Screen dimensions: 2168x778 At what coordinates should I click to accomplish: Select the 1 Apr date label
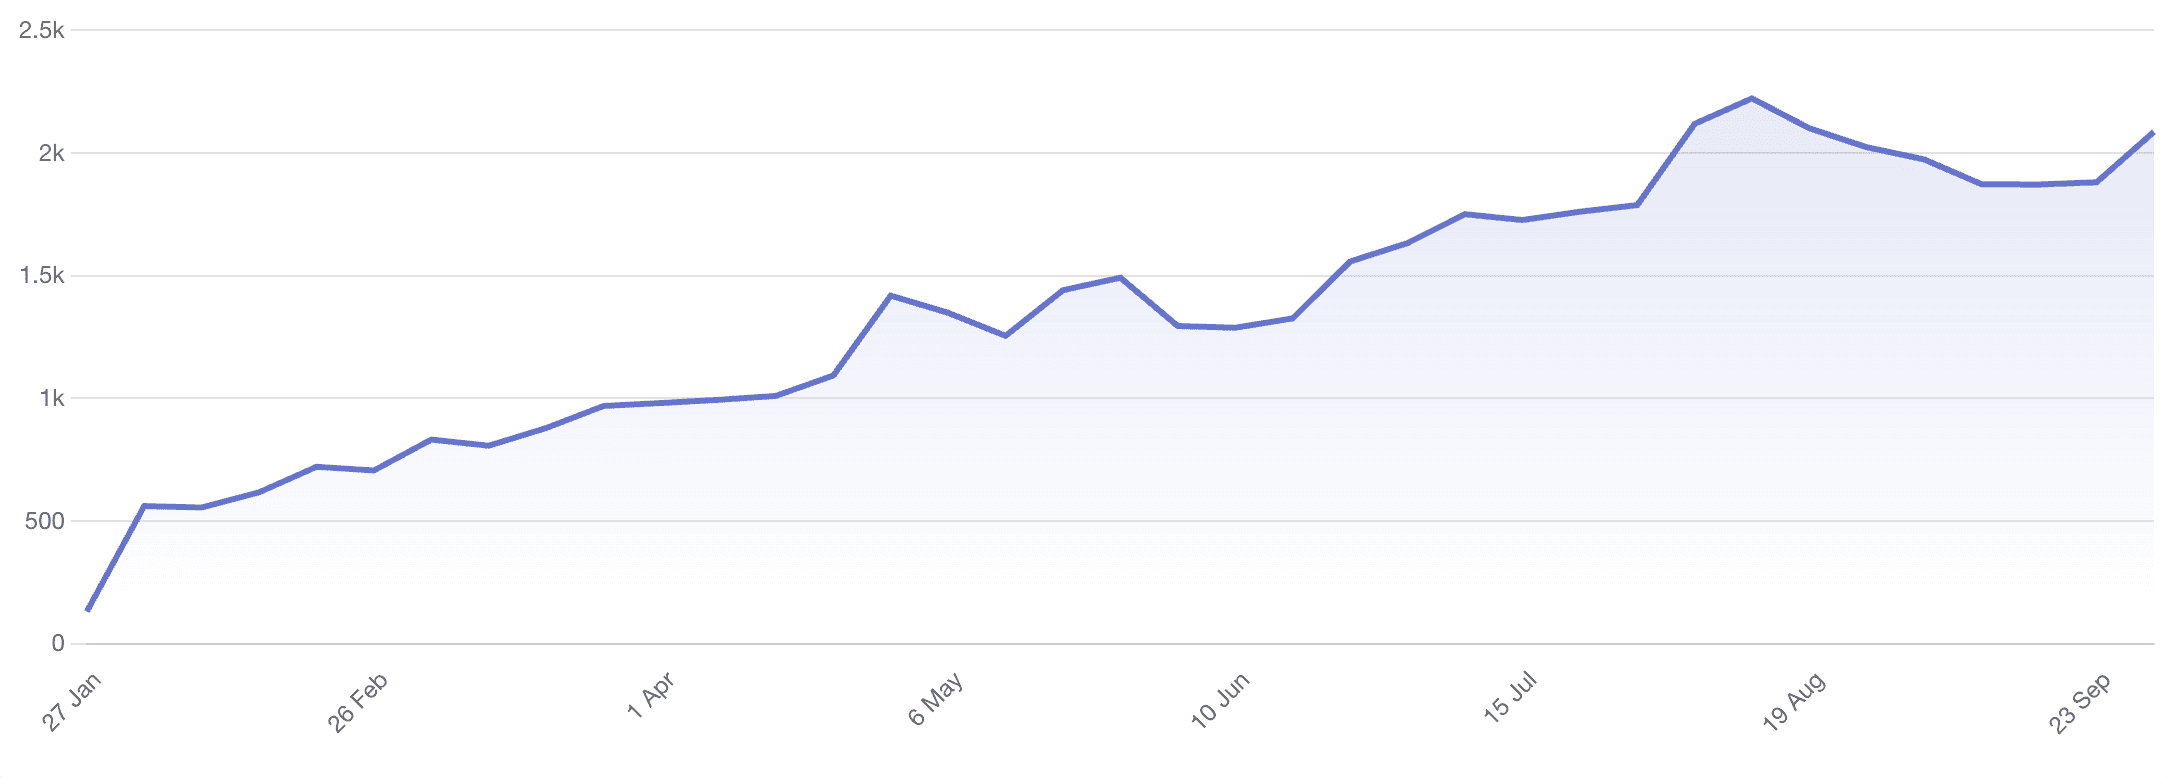(x=650, y=696)
